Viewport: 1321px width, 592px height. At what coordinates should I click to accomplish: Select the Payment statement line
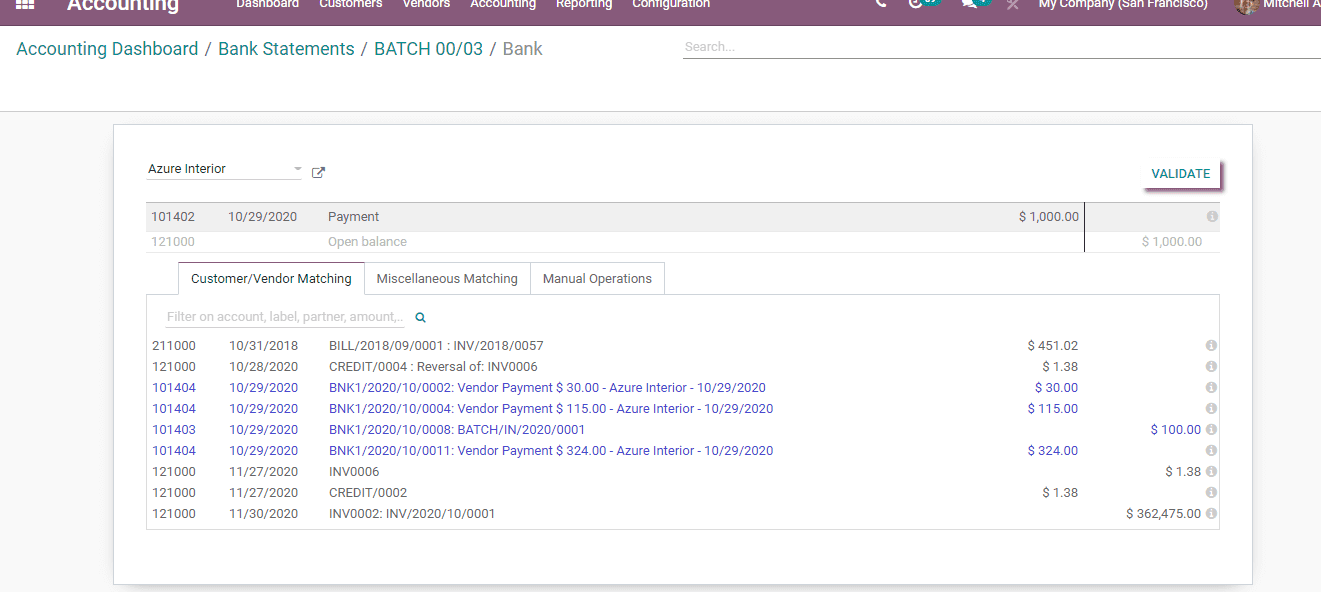[x=682, y=217]
